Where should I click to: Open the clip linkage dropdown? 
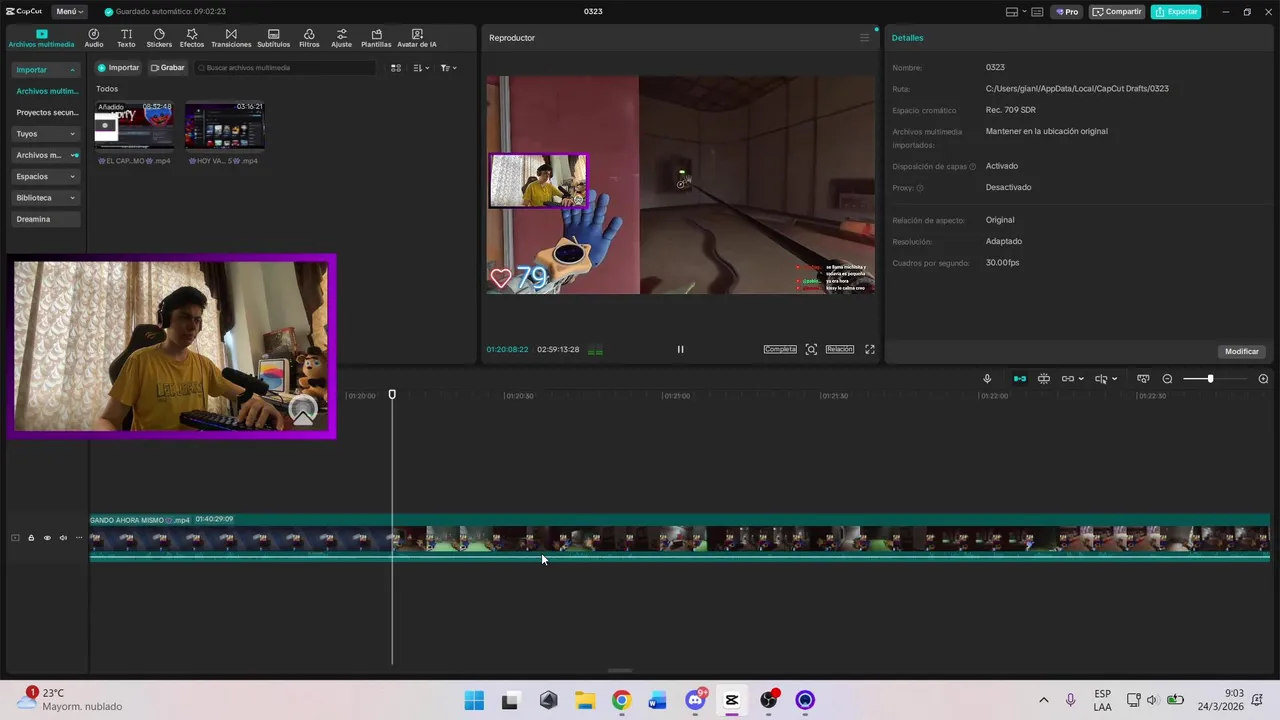tap(1072, 379)
